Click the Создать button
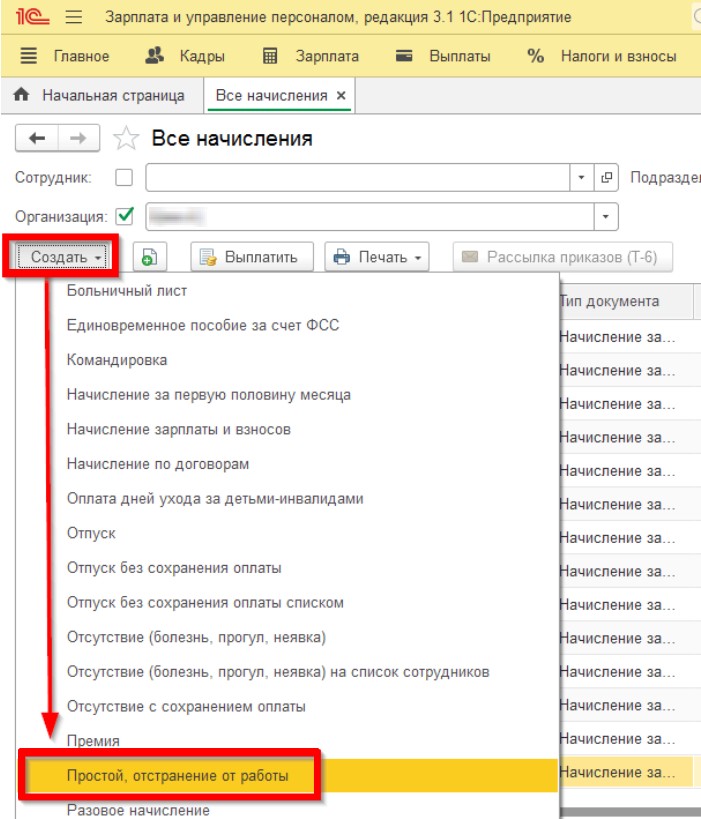 pyautogui.click(x=62, y=257)
